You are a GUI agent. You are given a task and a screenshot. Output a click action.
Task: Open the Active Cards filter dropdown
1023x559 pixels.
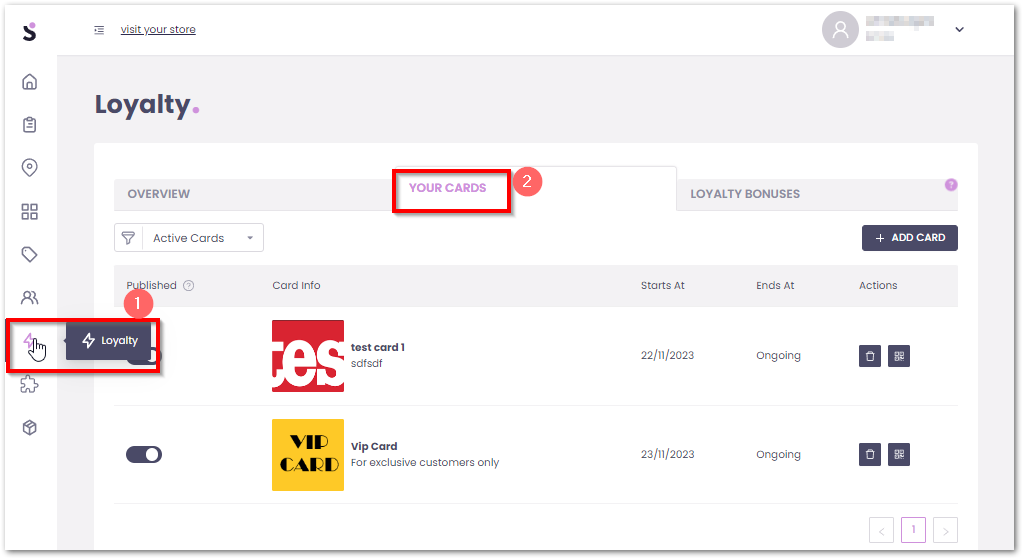(x=200, y=238)
